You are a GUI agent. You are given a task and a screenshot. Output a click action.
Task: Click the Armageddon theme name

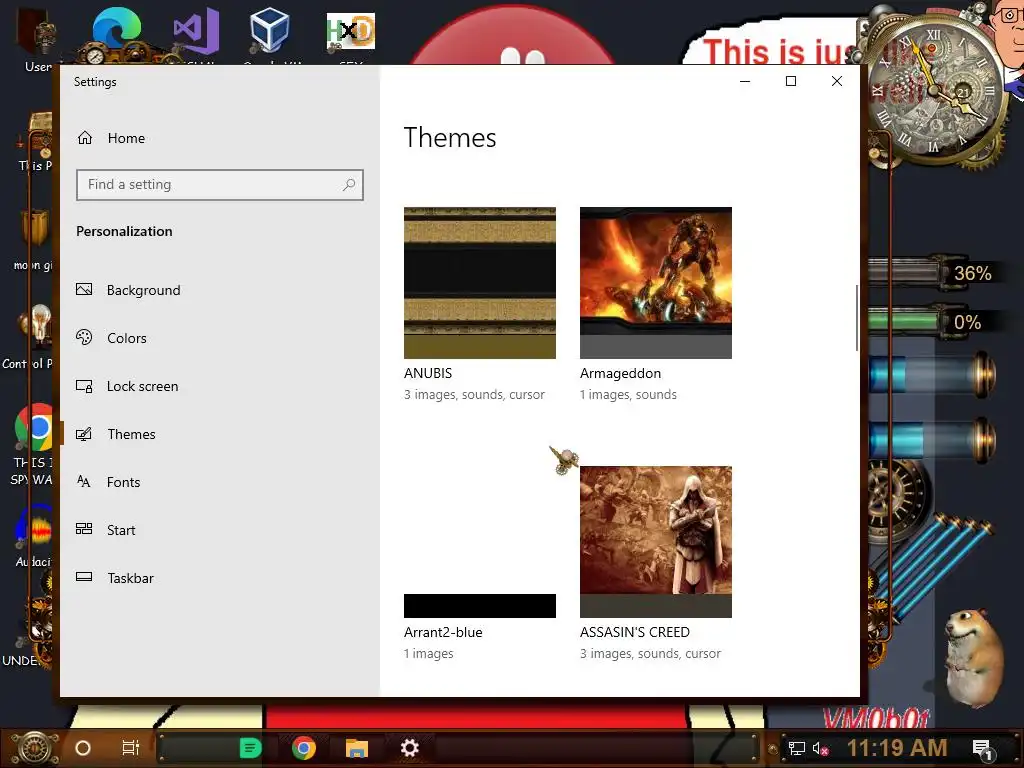[620, 374]
